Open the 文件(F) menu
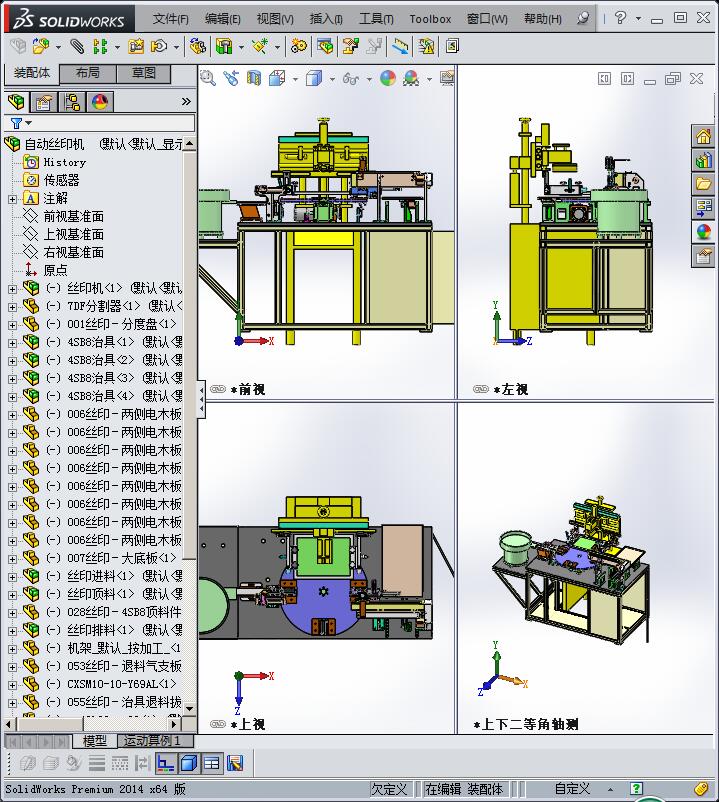This screenshot has height=802, width=719. [170, 19]
